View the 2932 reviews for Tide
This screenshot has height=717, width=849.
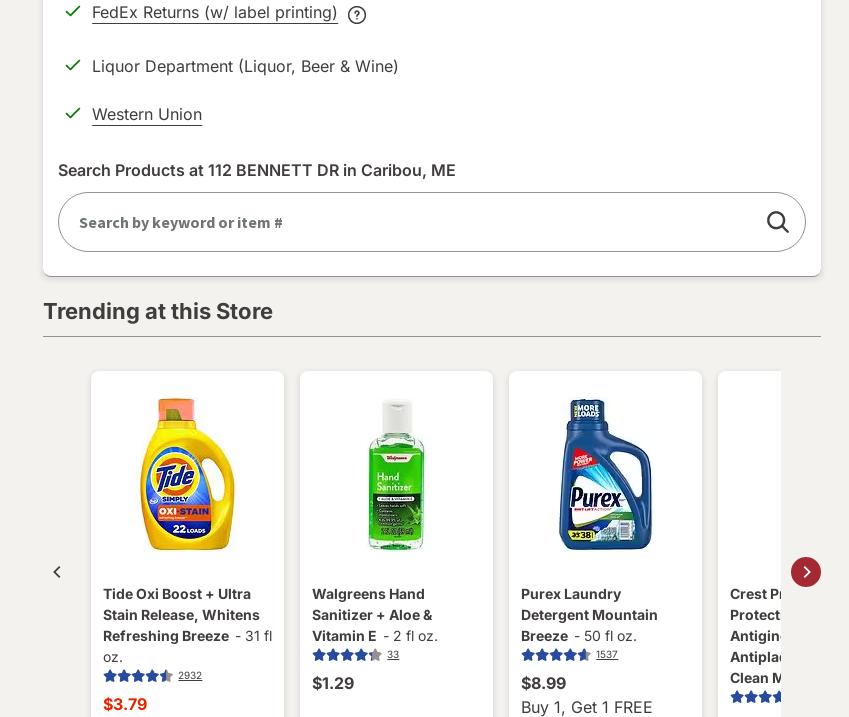tap(190, 676)
